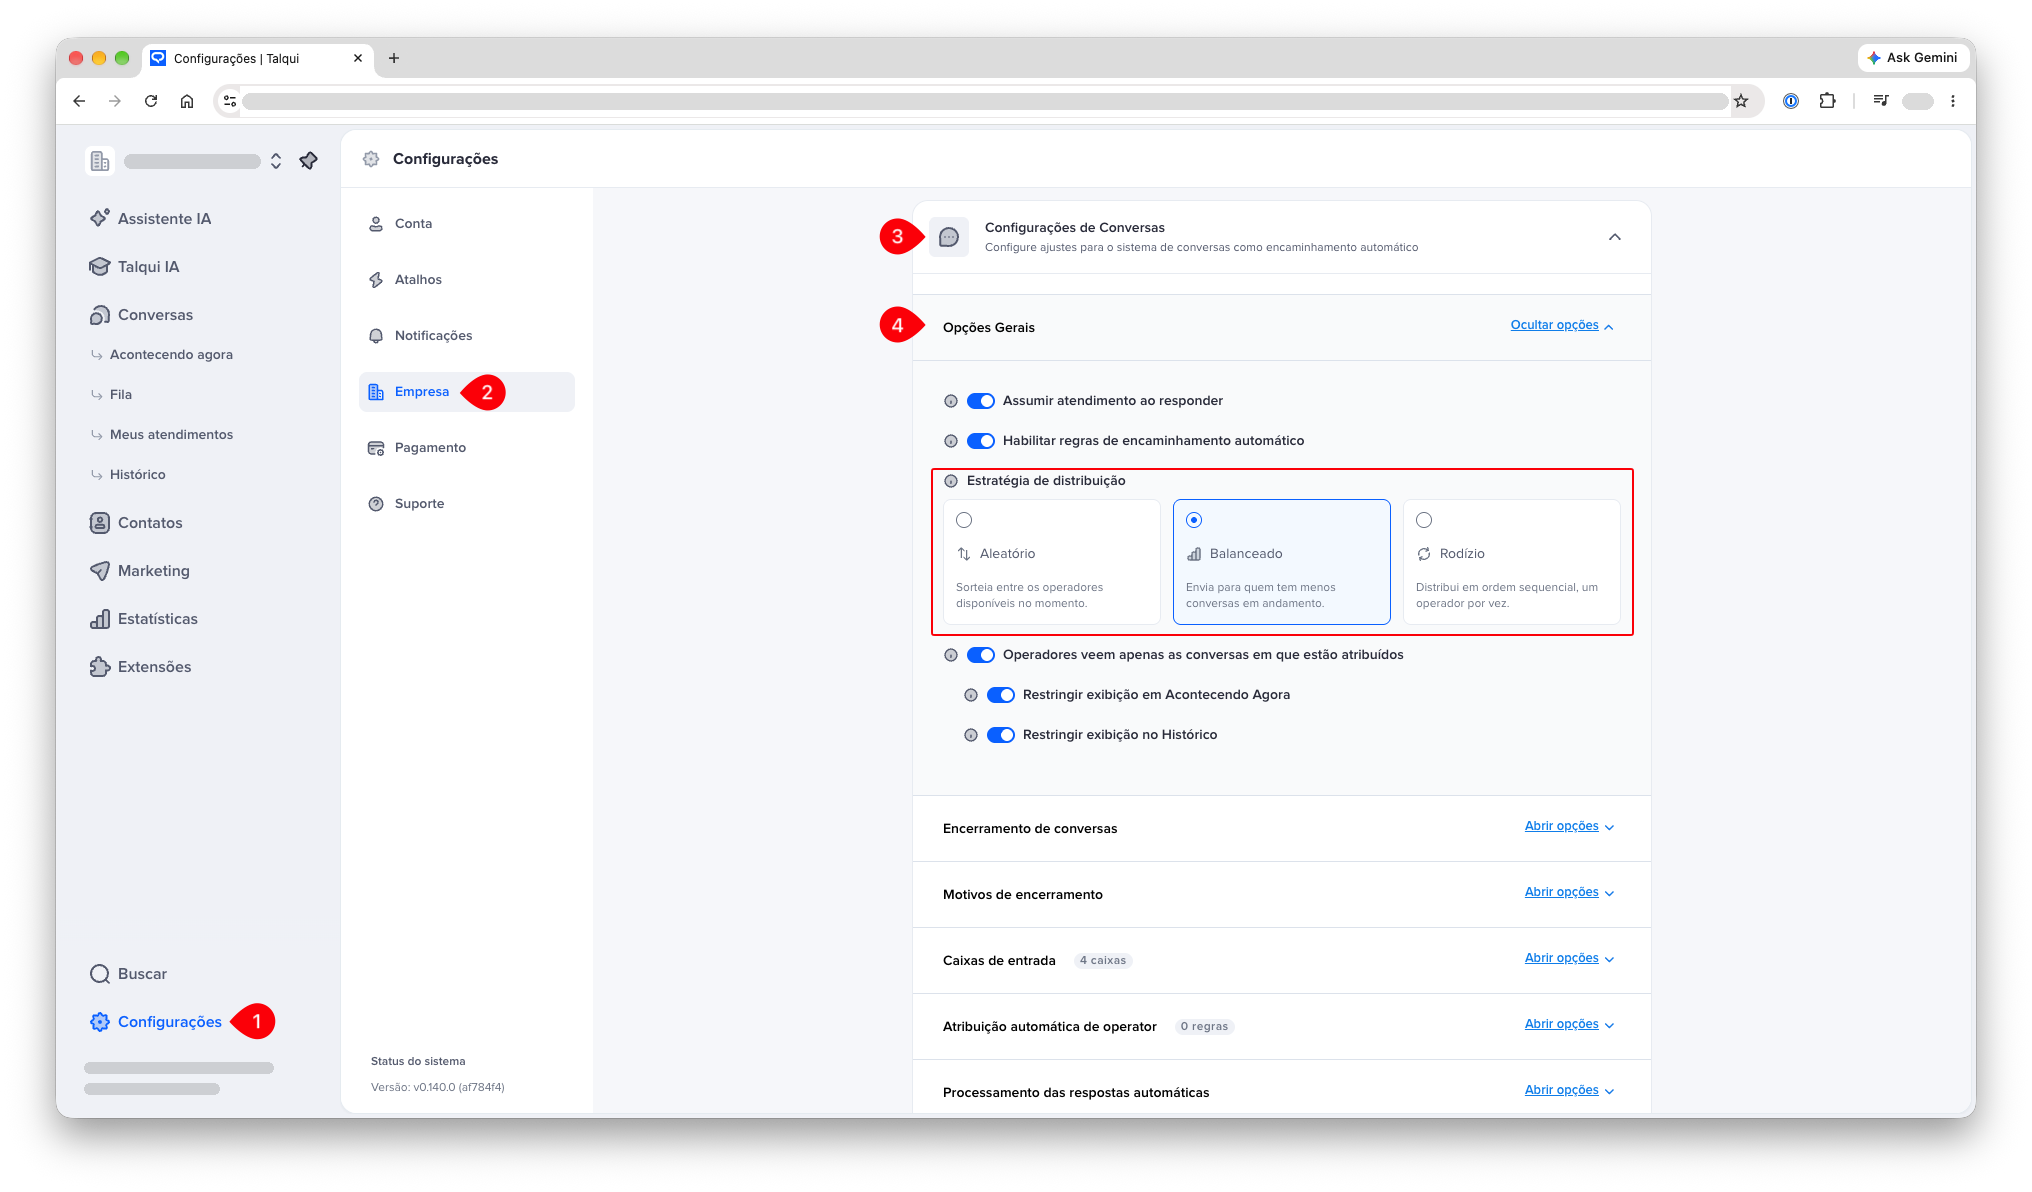
Task: Open Estatísticas in the sidebar
Action: [144, 619]
